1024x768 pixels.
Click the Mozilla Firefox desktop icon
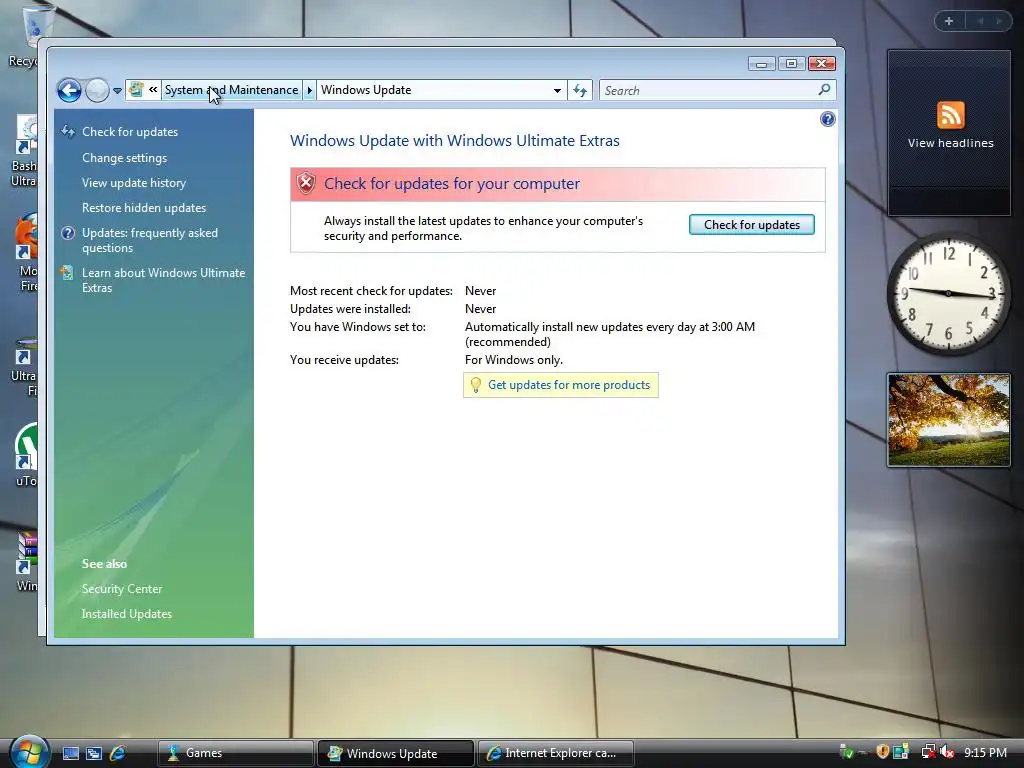point(26,251)
